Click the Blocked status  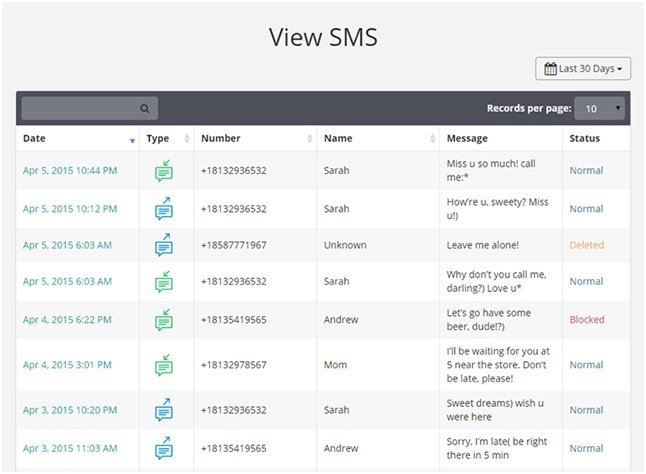(x=587, y=320)
